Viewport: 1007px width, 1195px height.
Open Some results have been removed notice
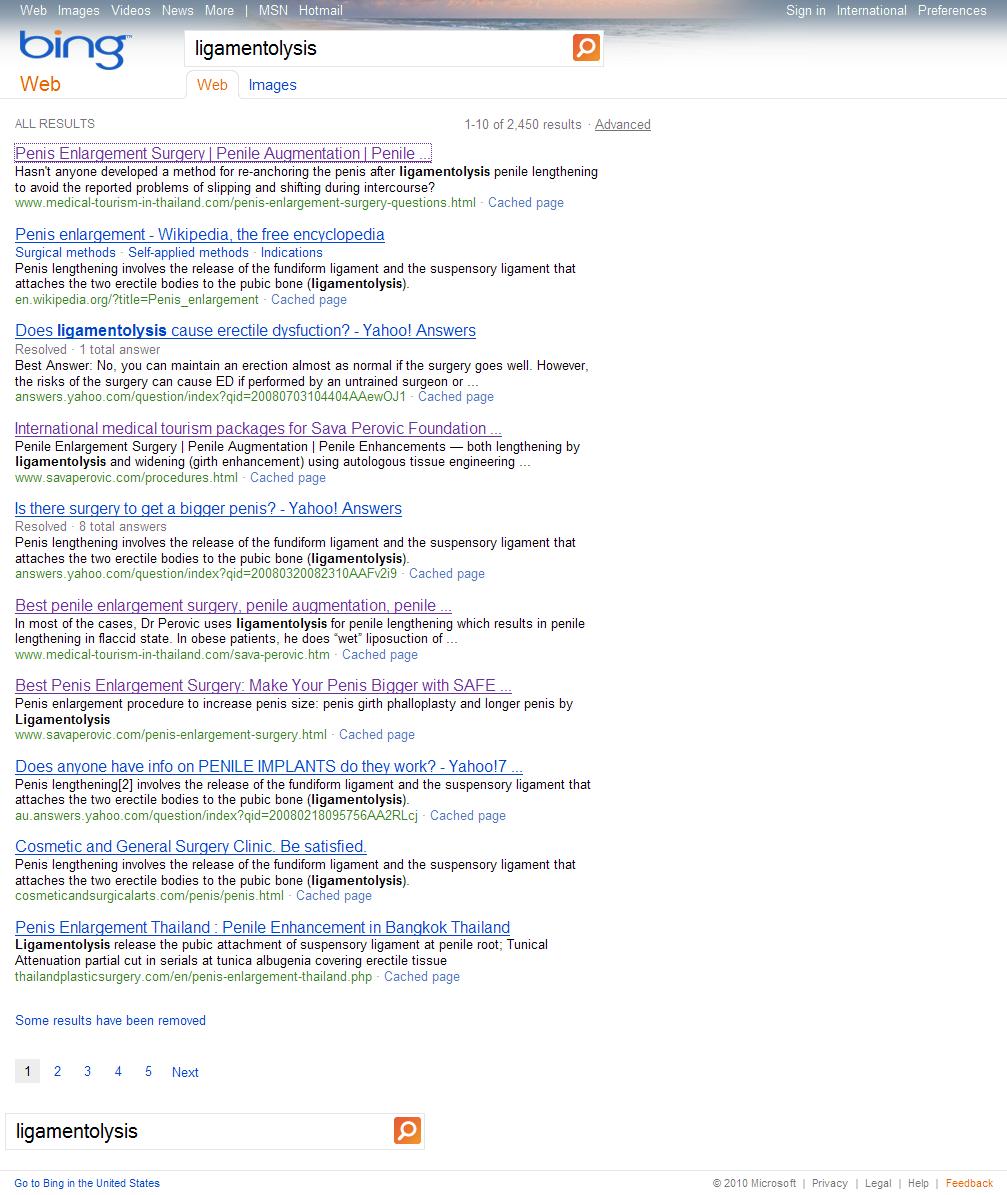coord(110,1021)
